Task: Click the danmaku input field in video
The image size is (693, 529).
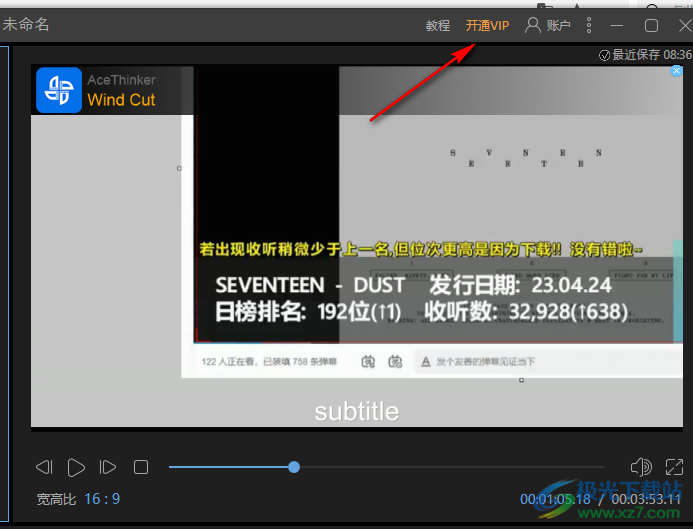Action: click(x=548, y=362)
